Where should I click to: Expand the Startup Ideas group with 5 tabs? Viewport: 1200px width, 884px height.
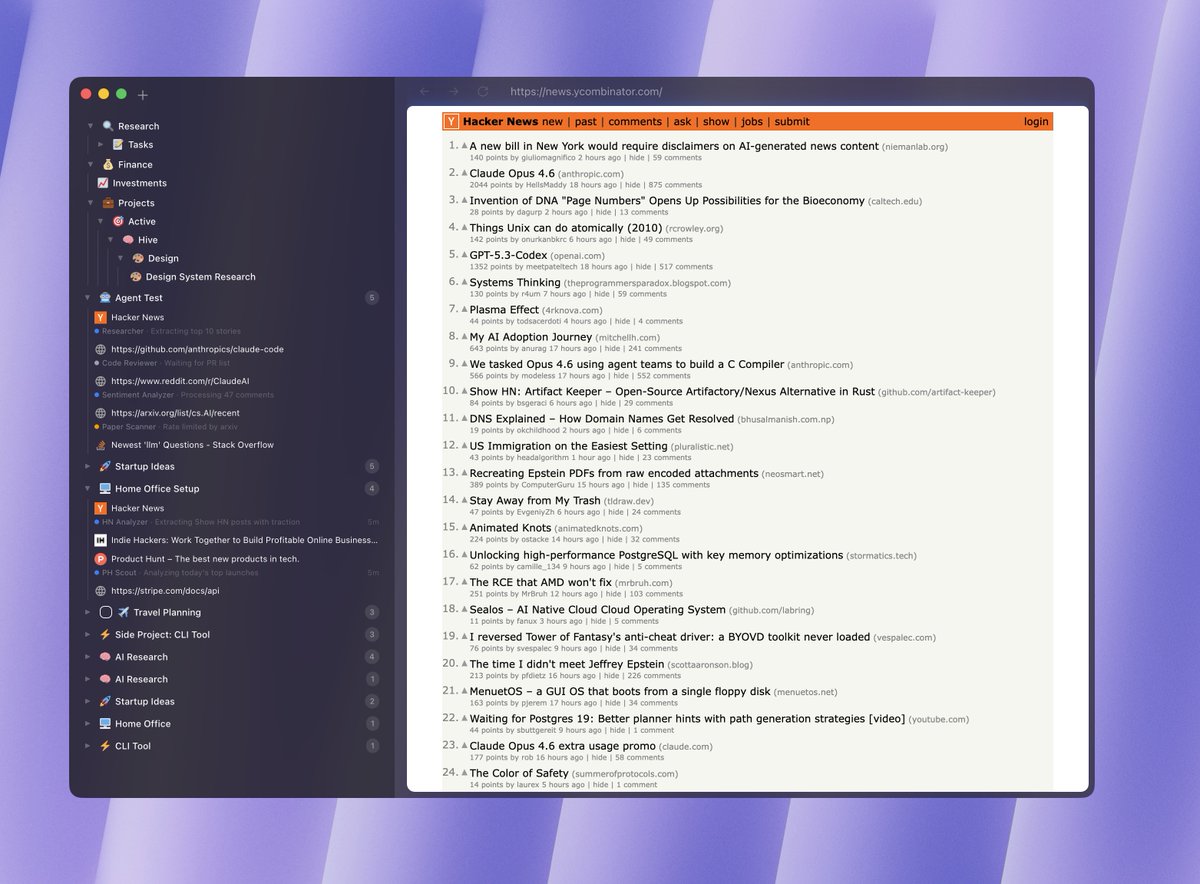pos(88,466)
